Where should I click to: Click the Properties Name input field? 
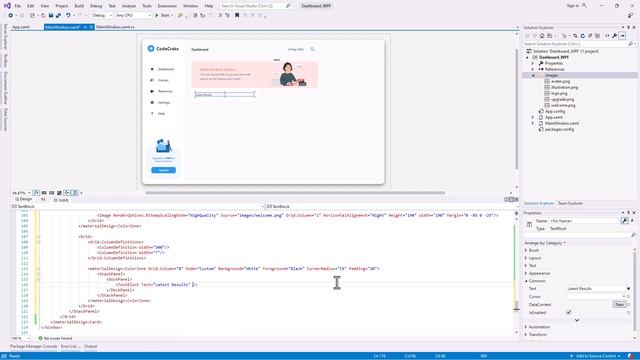click(x=584, y=221)
